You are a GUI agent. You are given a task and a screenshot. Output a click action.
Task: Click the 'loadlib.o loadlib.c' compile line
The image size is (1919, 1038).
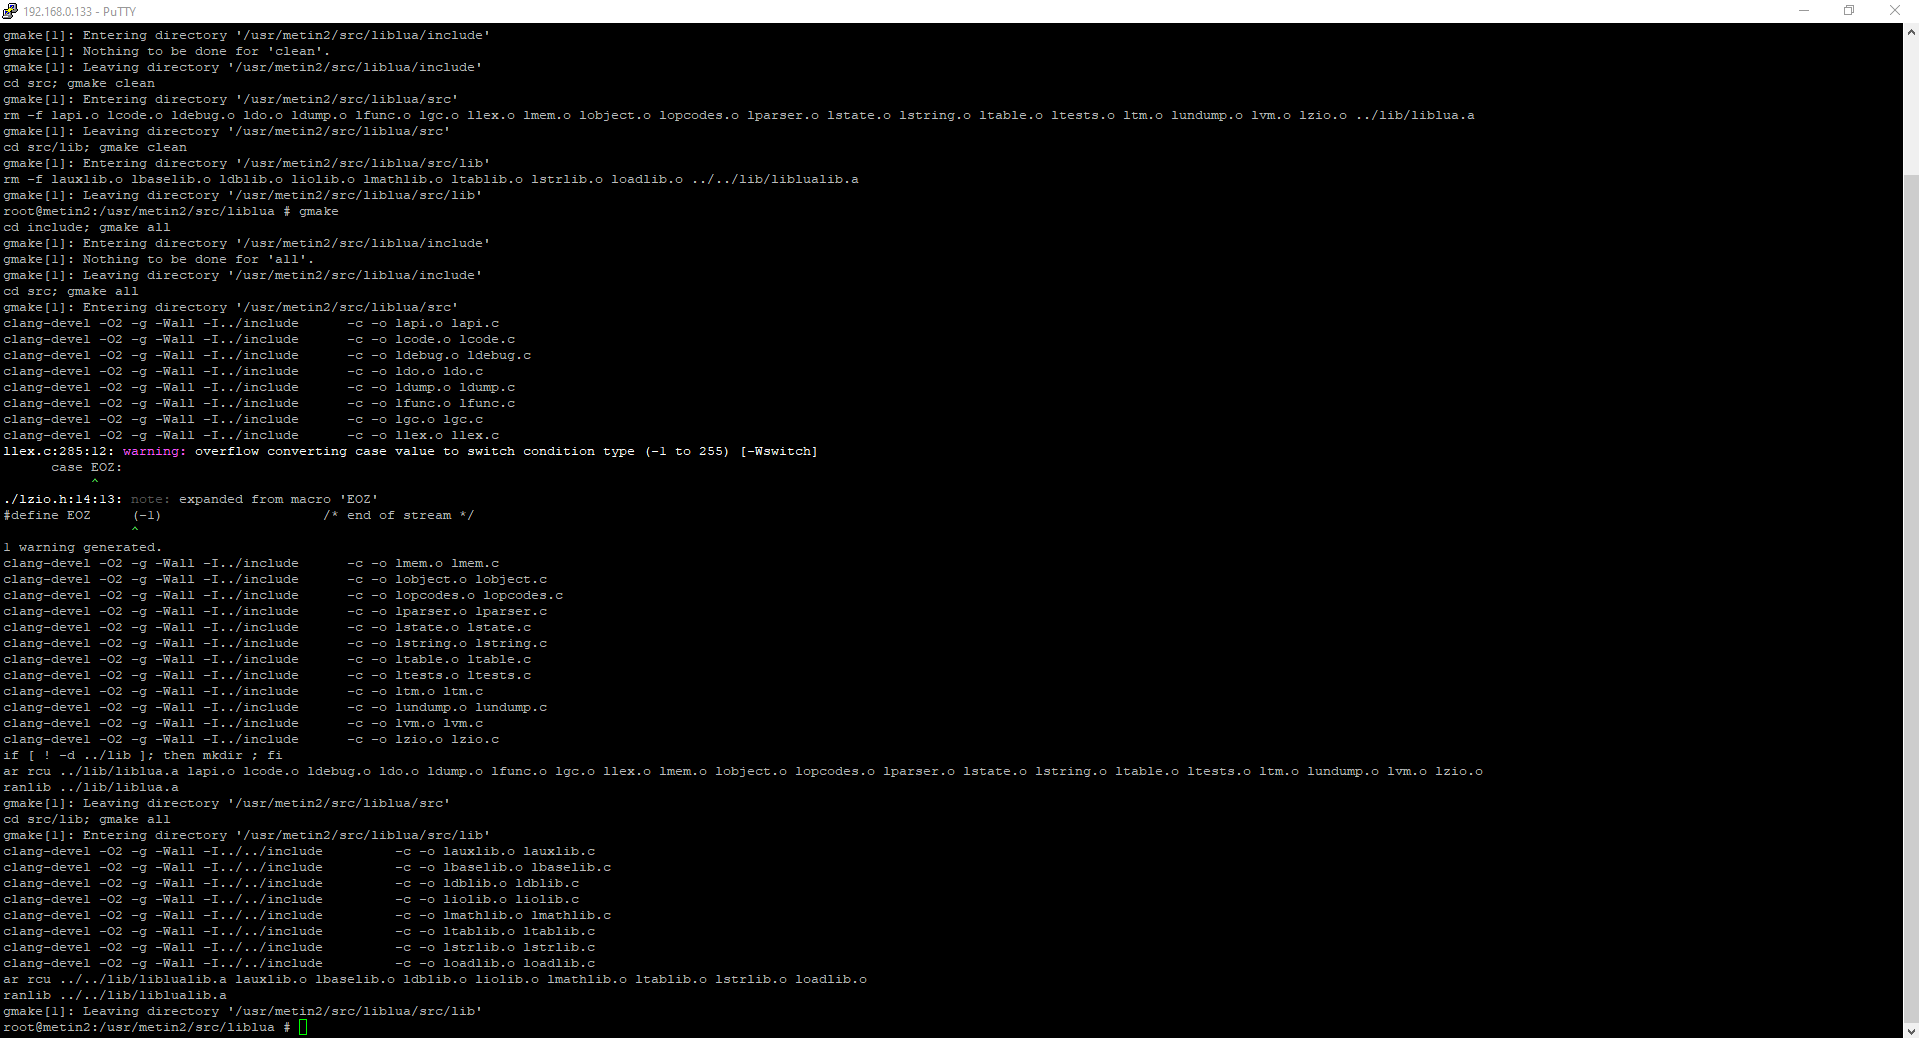point(299,963)
